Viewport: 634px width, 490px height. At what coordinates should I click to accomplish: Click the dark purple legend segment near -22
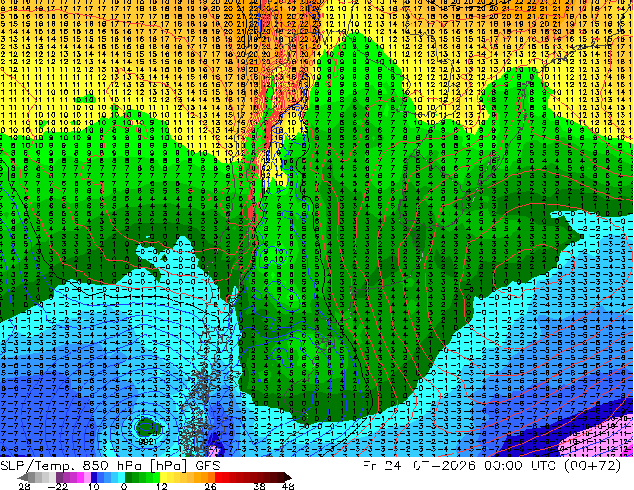[59, 477]
